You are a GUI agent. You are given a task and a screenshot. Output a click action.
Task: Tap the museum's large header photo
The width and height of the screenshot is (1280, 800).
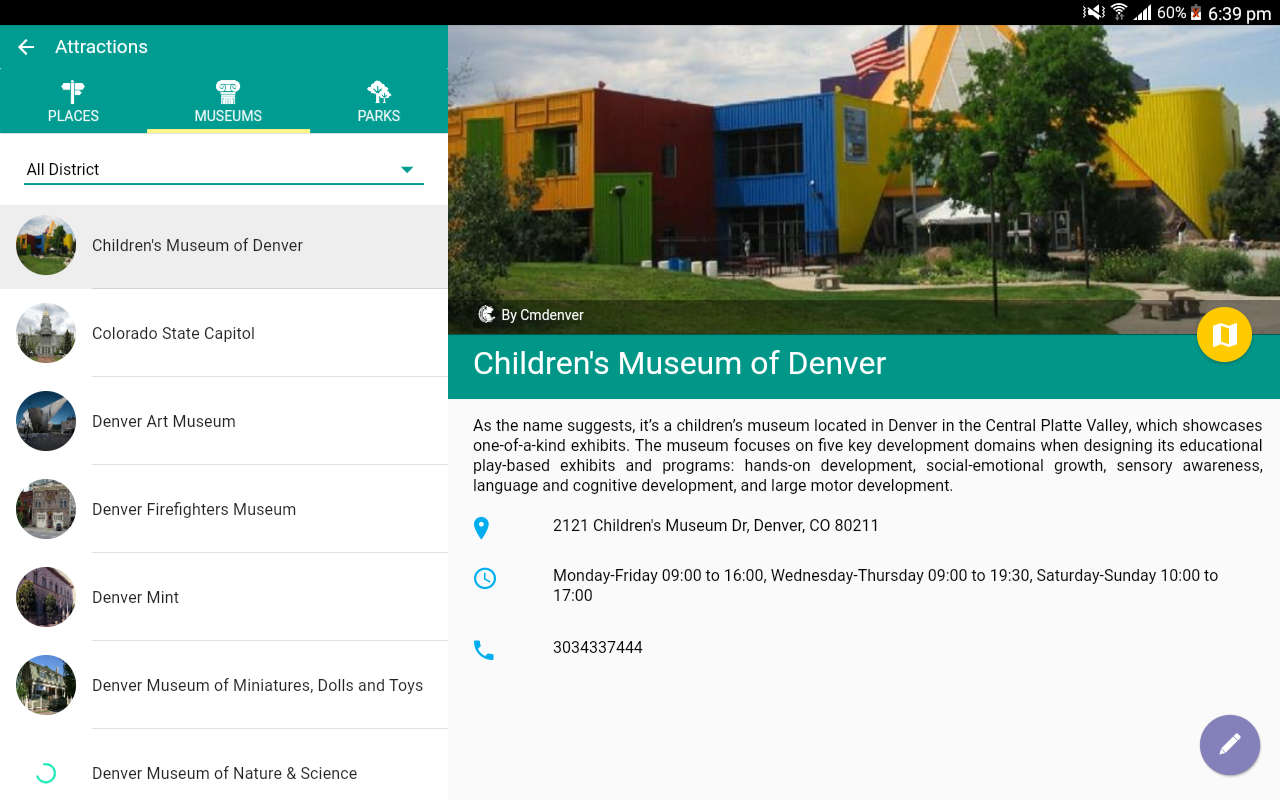pyautogui.click(x=864, y=180)
